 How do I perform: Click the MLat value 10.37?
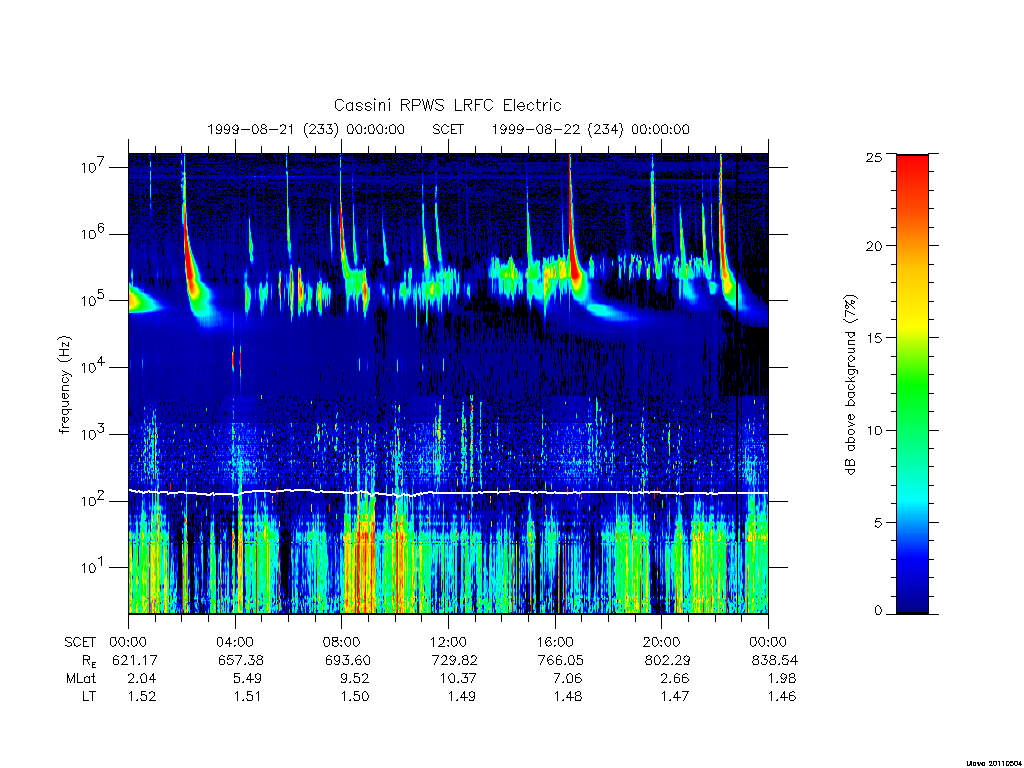458,679
